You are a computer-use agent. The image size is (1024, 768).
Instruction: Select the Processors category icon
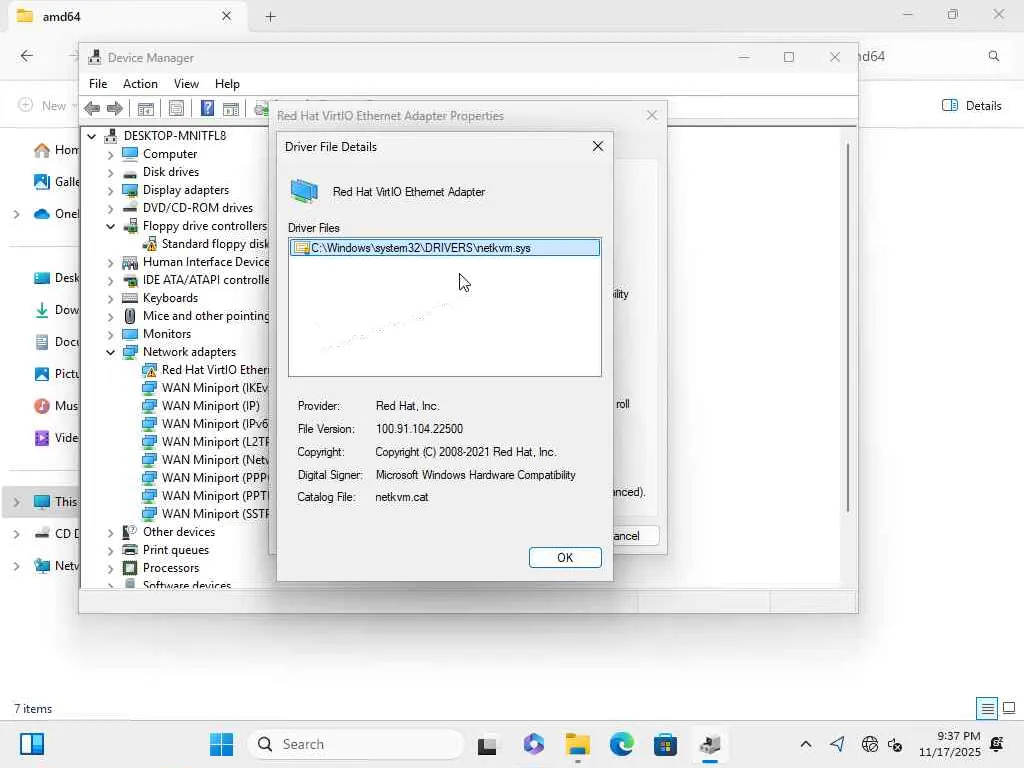[131, 568]
